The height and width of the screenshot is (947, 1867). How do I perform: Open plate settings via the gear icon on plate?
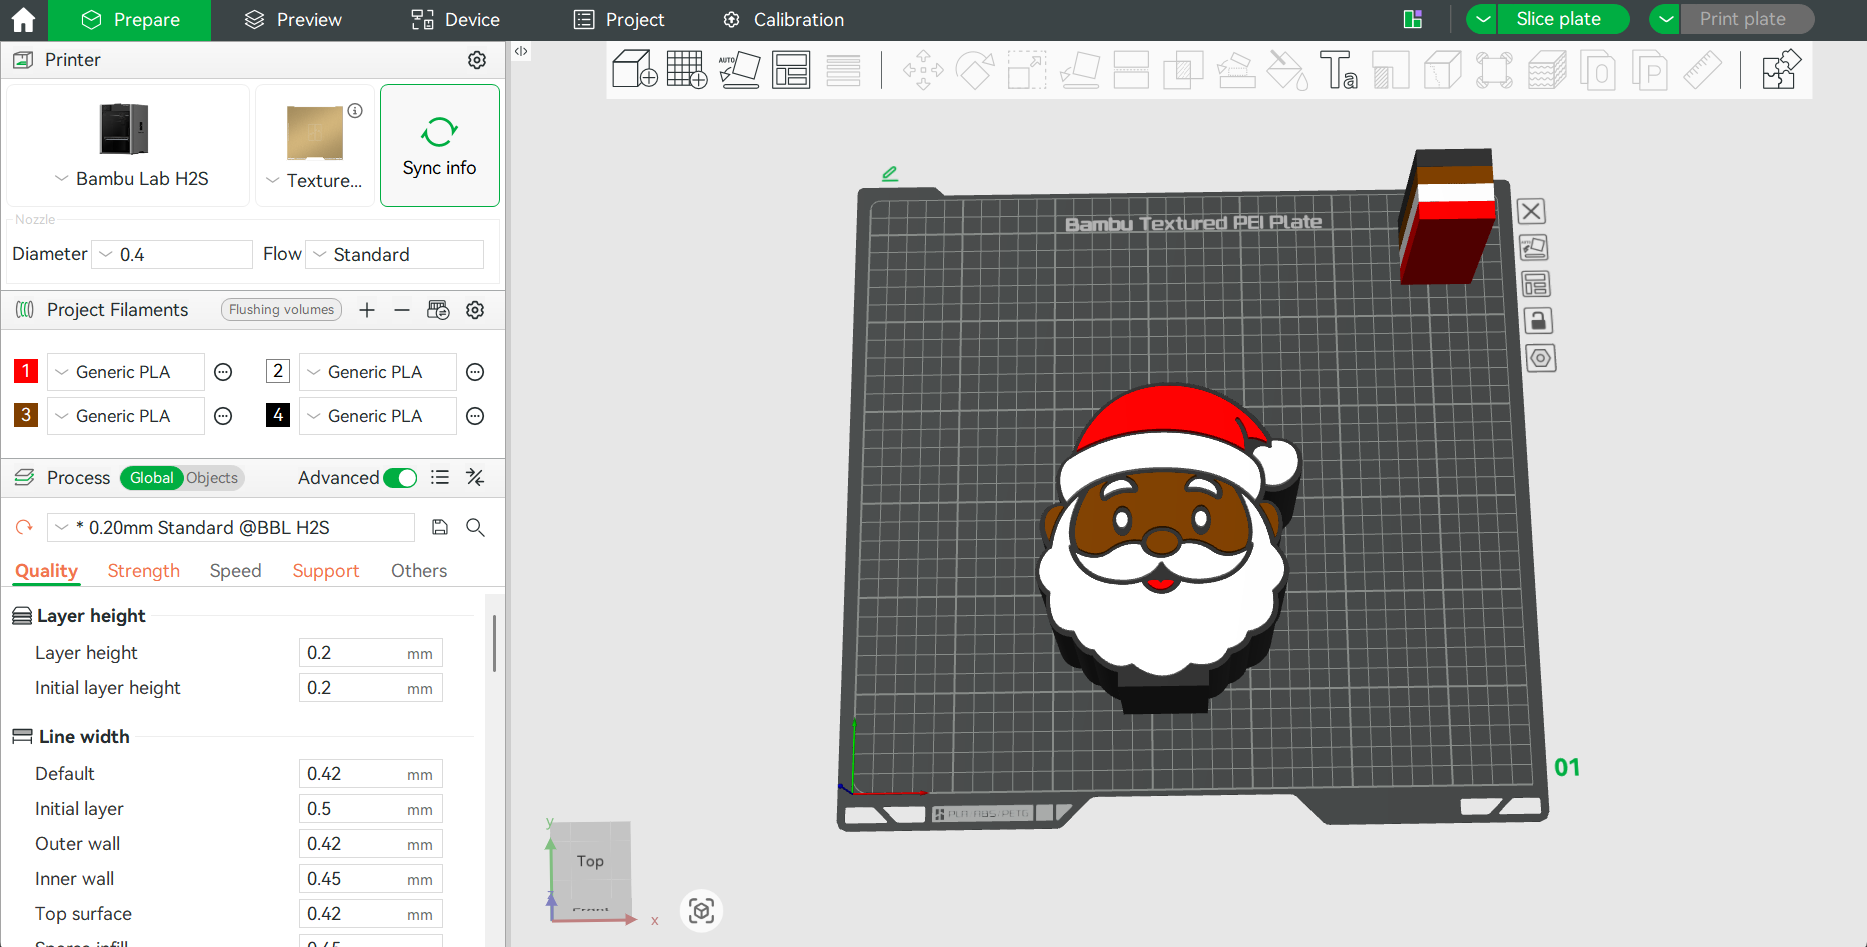click(1541, 357)
